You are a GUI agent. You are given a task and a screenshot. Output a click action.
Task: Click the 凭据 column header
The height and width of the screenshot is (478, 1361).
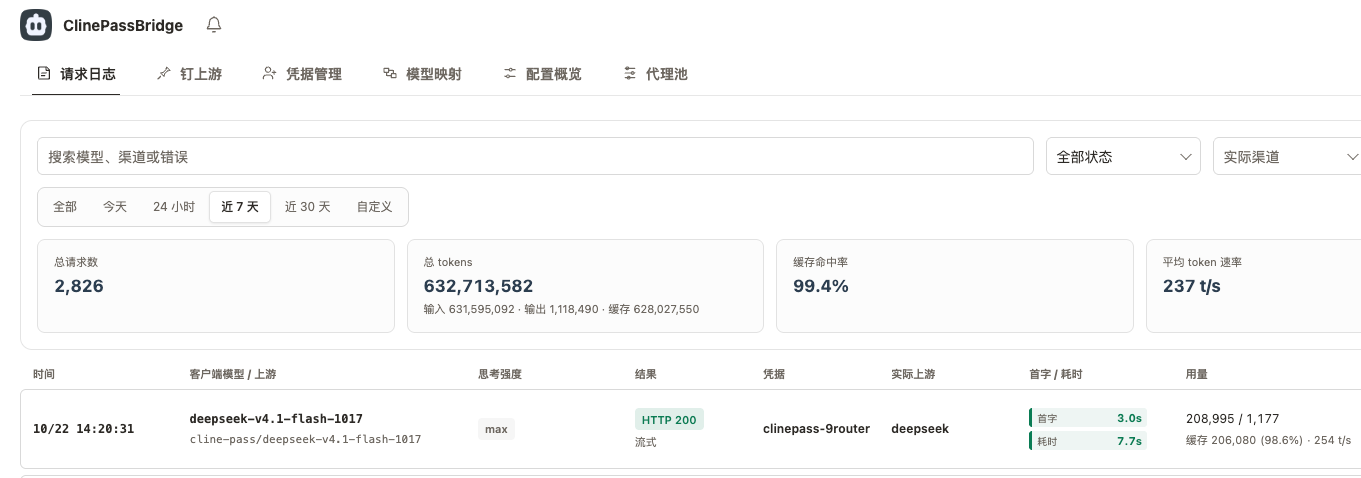pyautogui.click(x=774, y=374)
